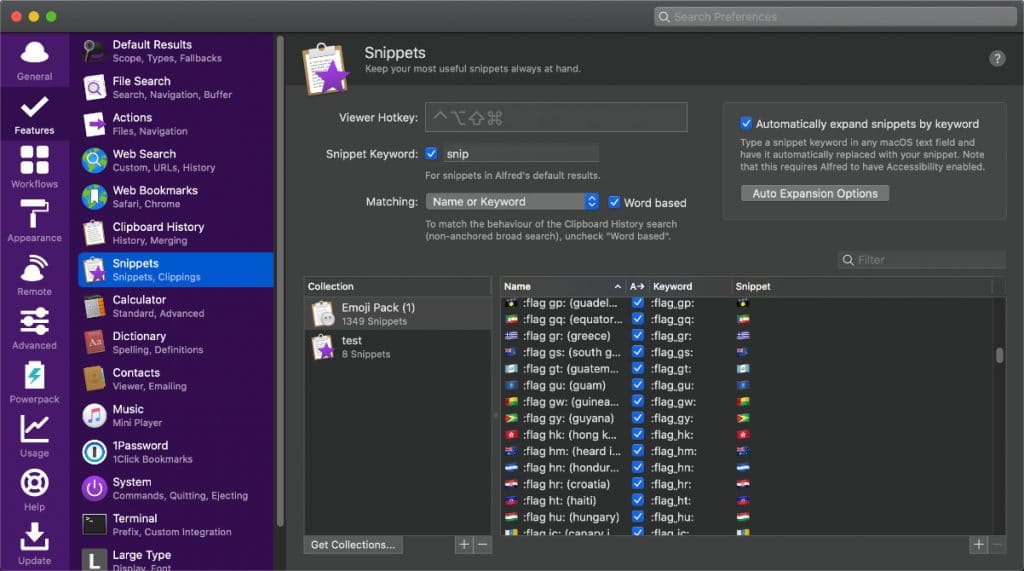Click the Auto Expansion Options button
This screenshot has height=571, width=1024.
coord(814,193)
